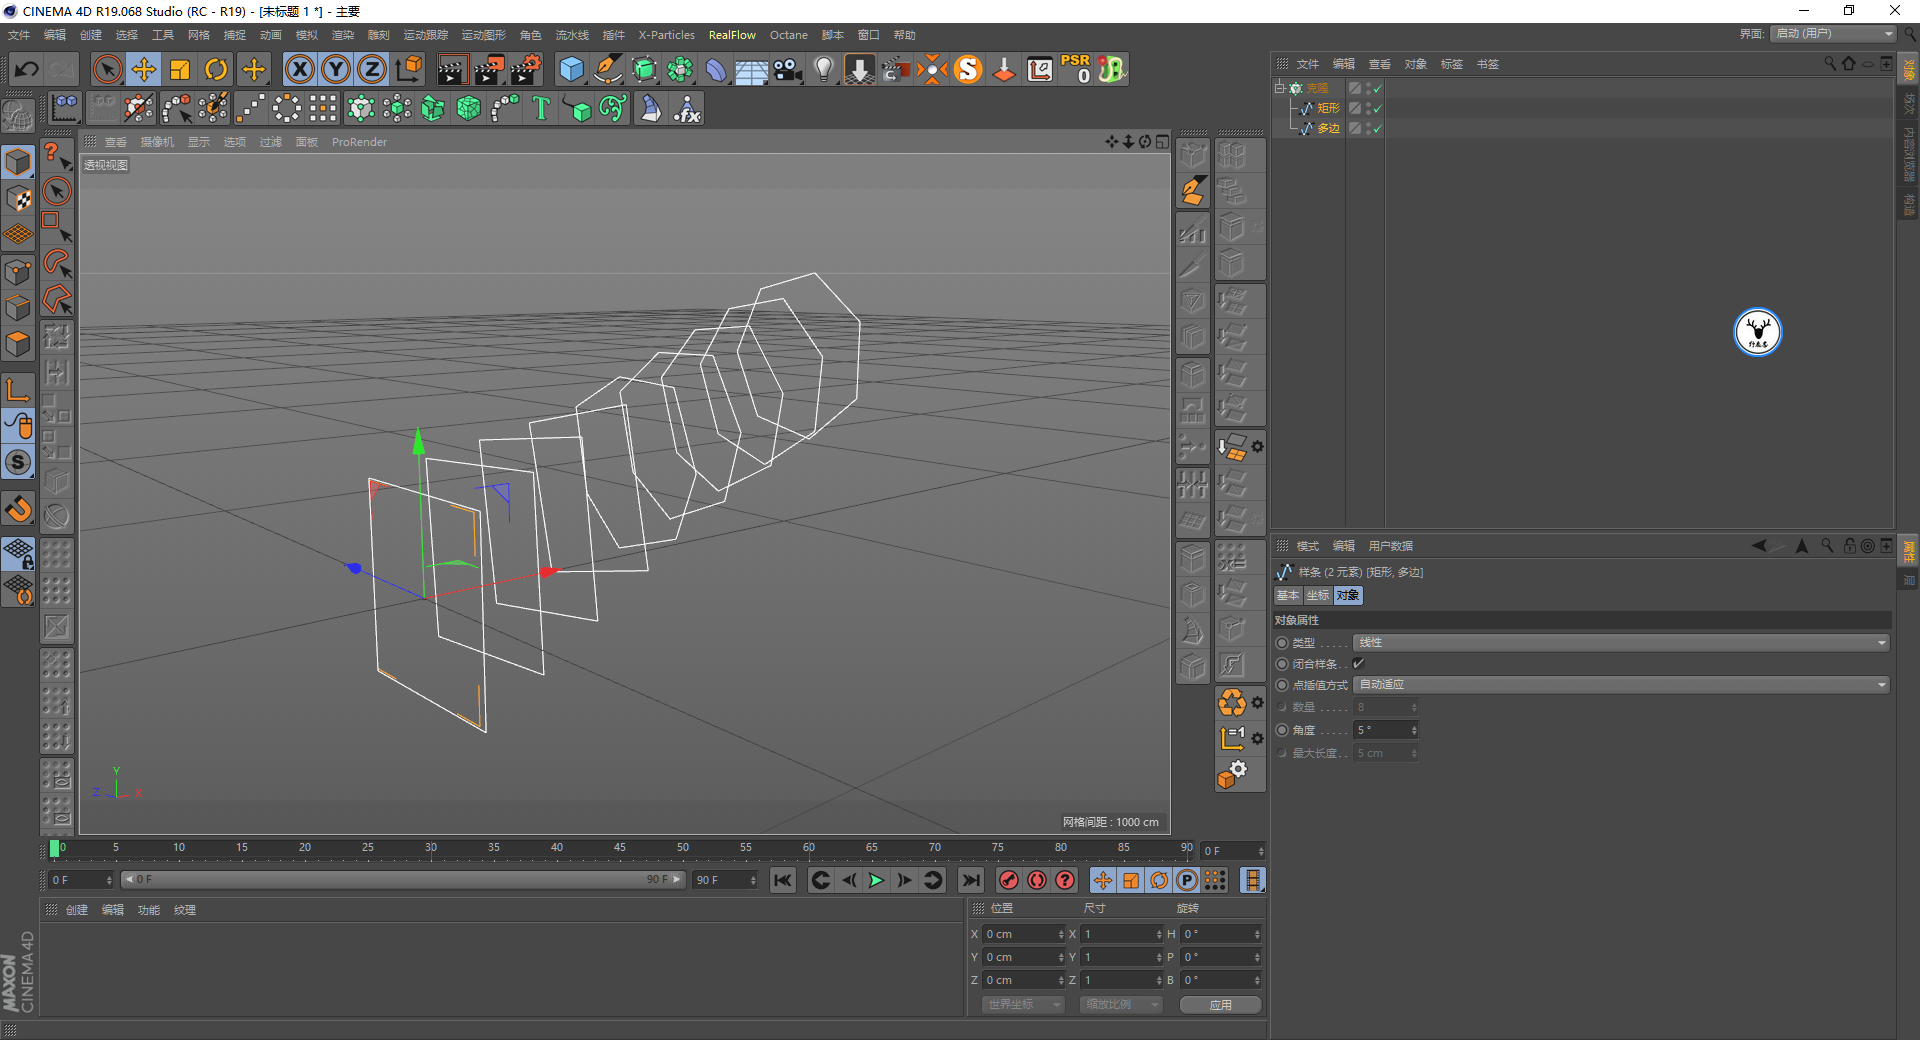Image resolution: width=1920 pixels, height=1040 pixels.
Task: Collapse the 克隆 tree node
Action: pos(1279,88)
